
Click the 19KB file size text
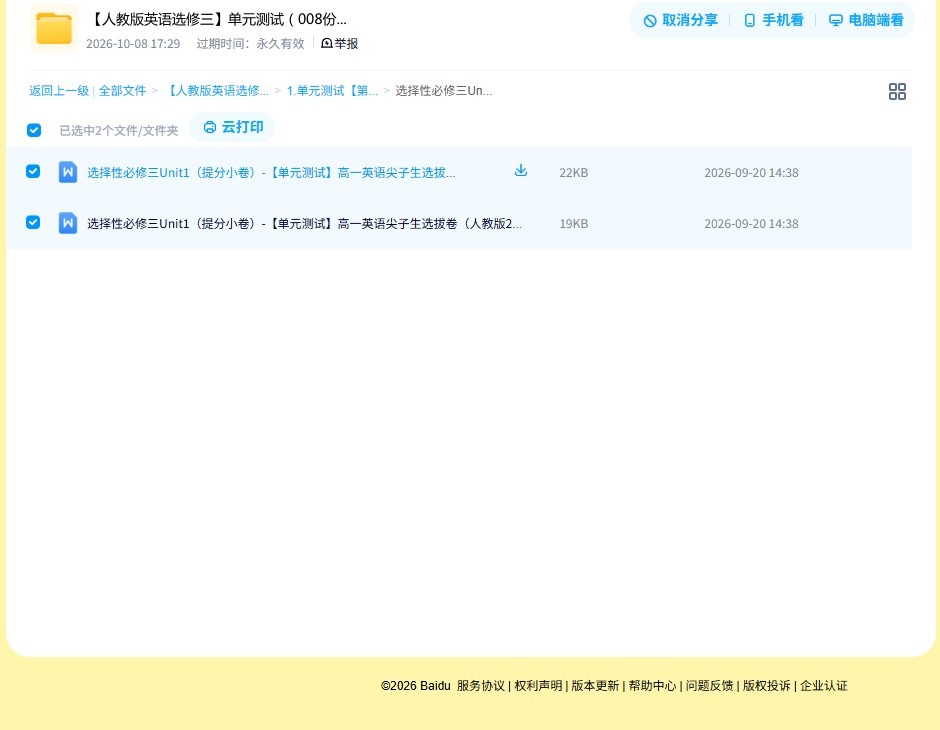coord(573,224)
